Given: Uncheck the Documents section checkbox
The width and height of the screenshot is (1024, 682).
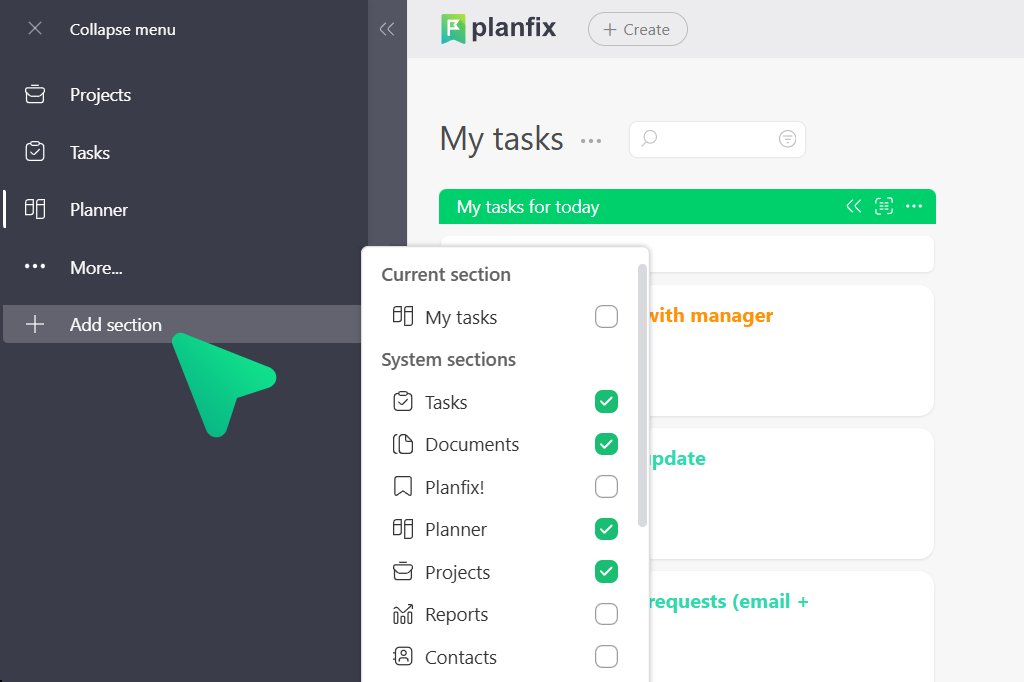Looking at the screenshot, I should coord(606,444).
